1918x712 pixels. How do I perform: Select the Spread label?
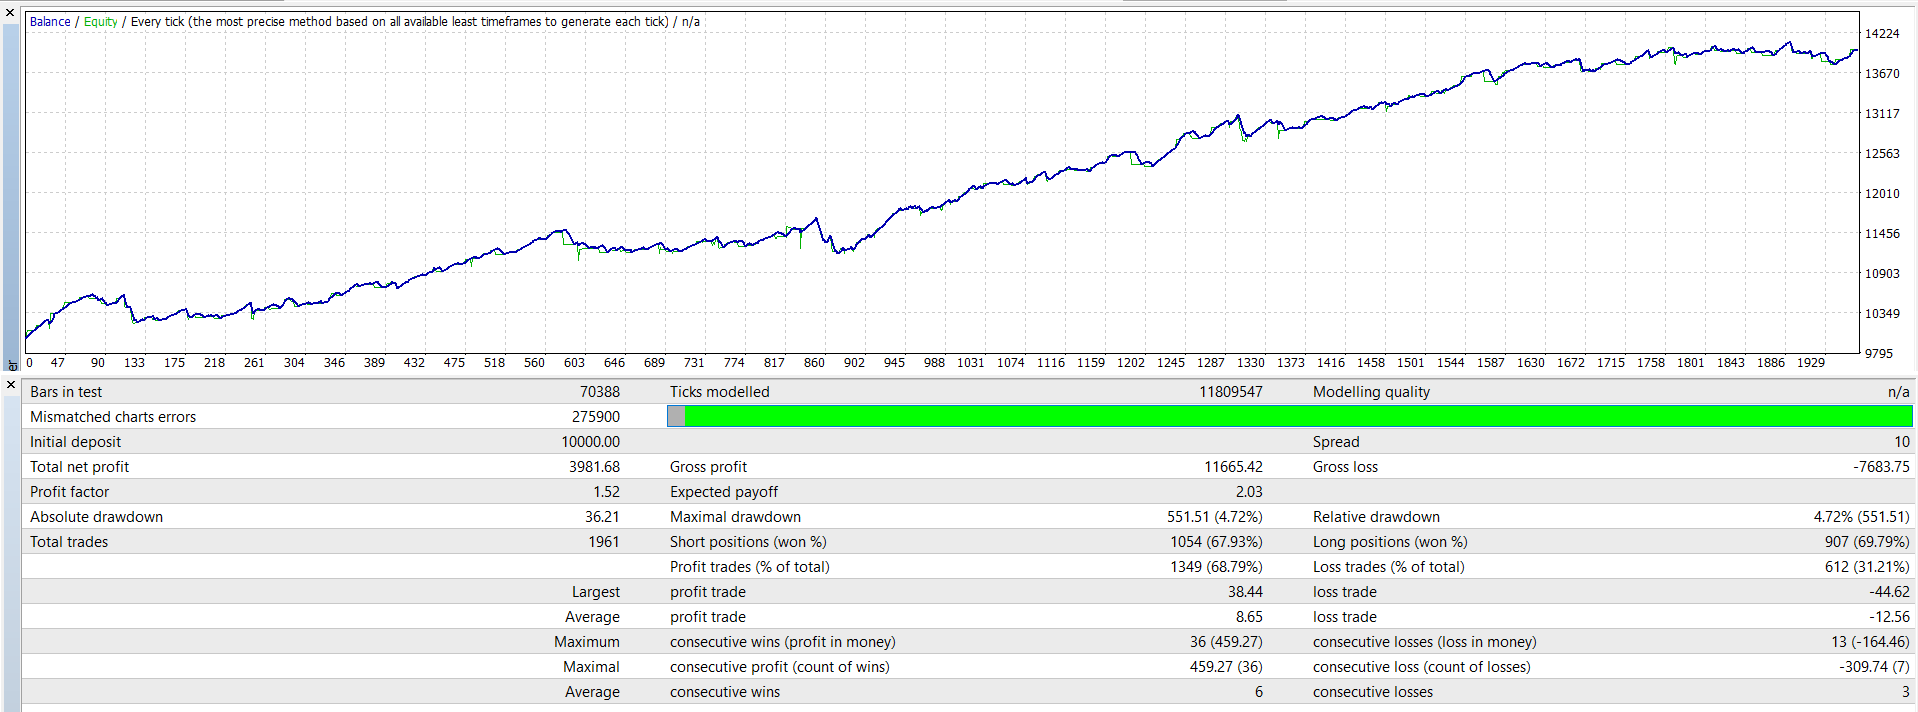click(1336, 442)
